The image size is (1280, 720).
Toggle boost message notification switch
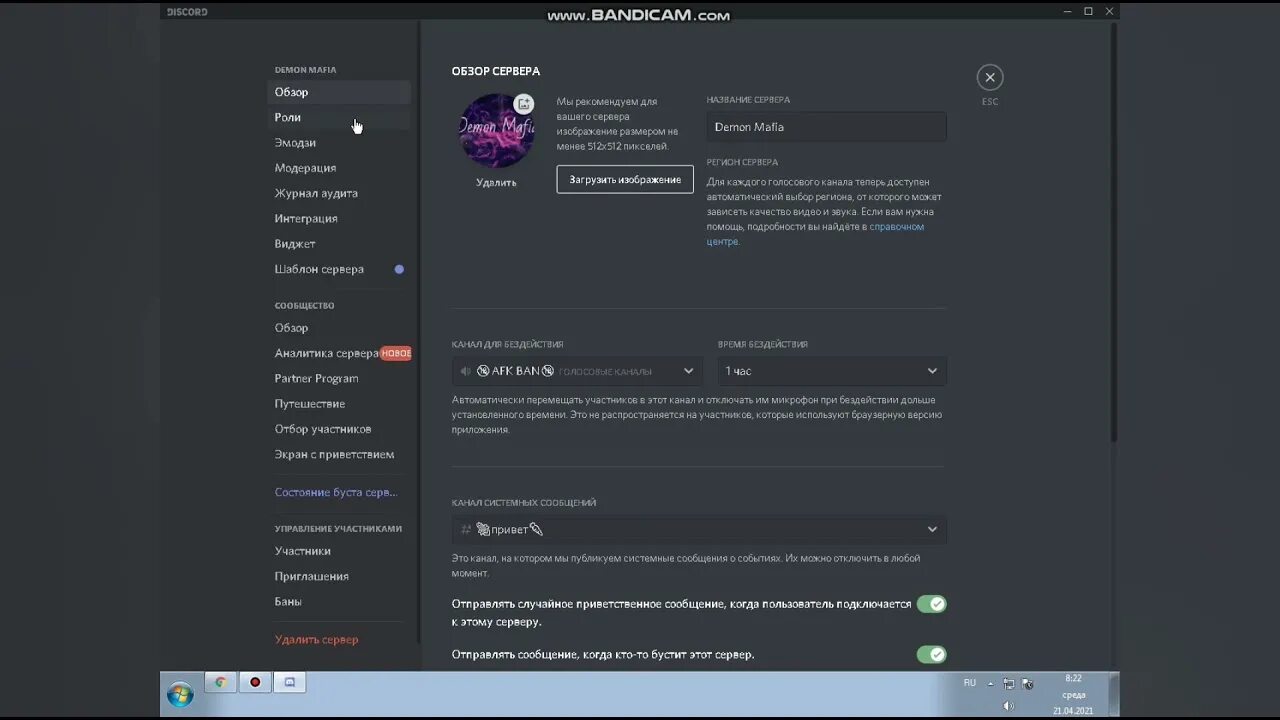(x=931, y=654)
